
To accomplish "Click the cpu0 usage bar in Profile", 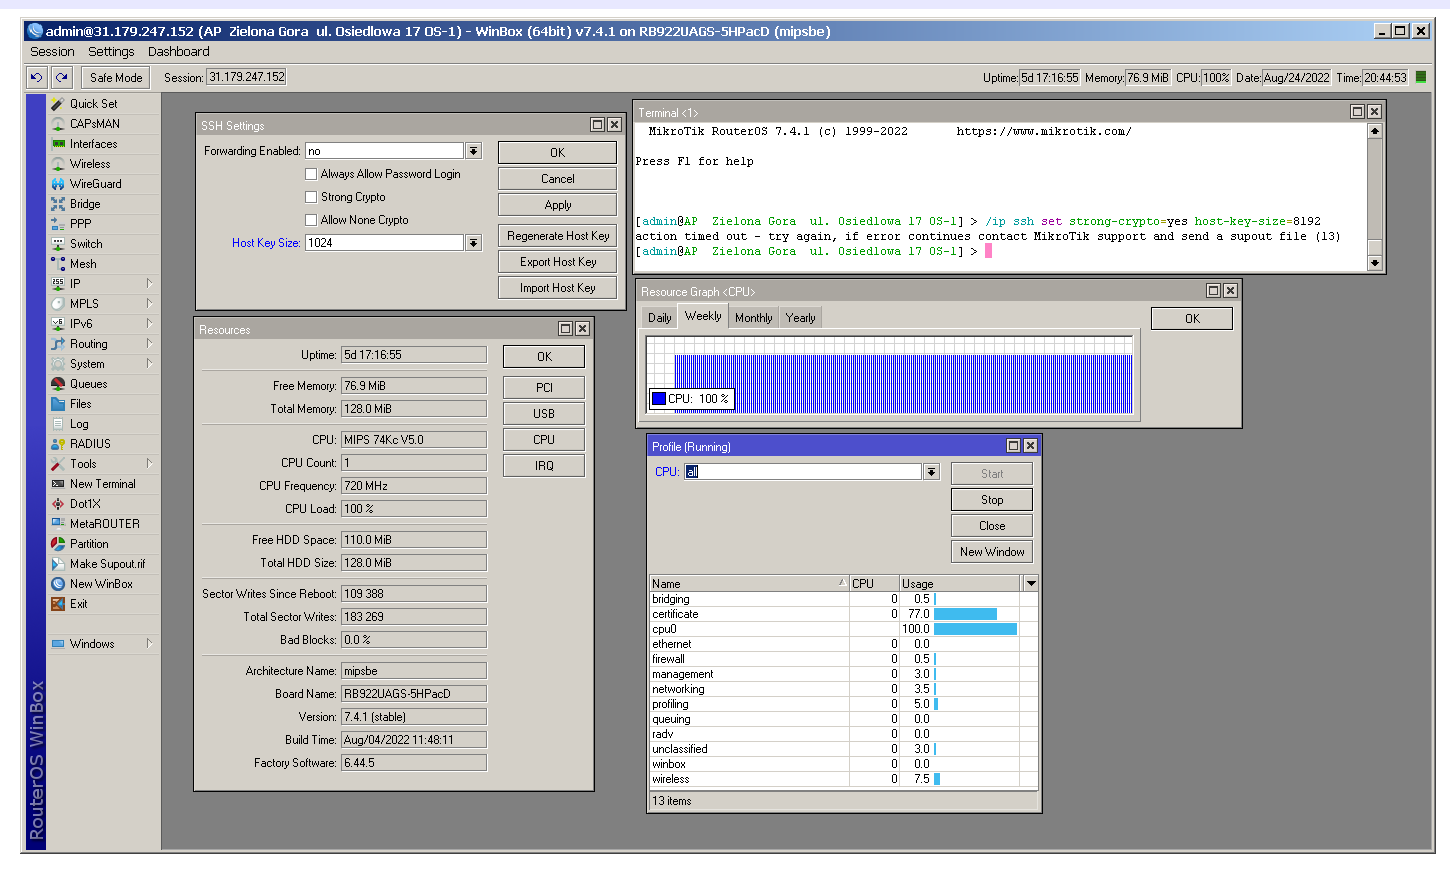I will pos(975,629).
